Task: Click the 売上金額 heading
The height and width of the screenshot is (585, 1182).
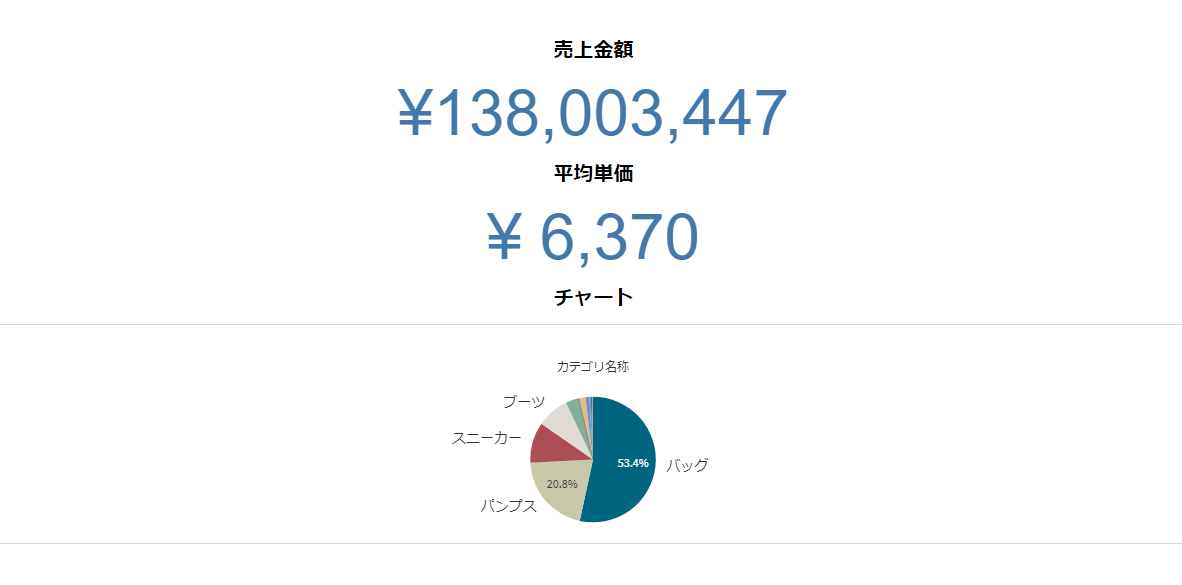Action: pyautogui.click(x=593, y=50)
